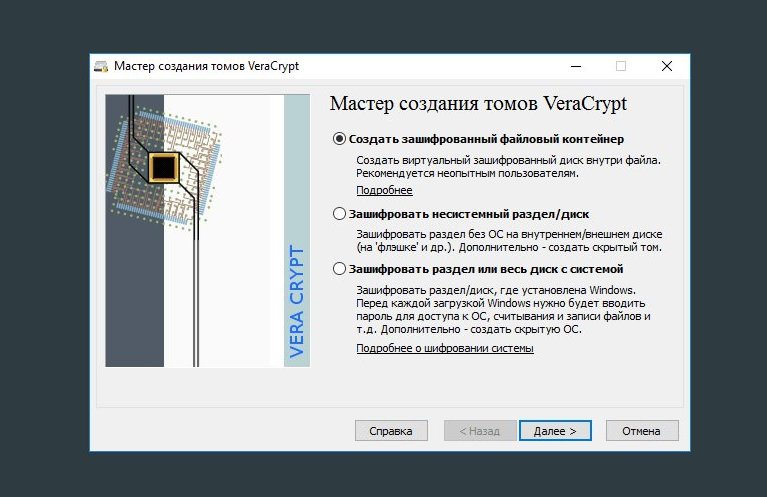Click text 'т.д. Дополнительно - создать скрытую ОС.'
The height and width of the screenshot is (497, 767).
click(469, 329)
